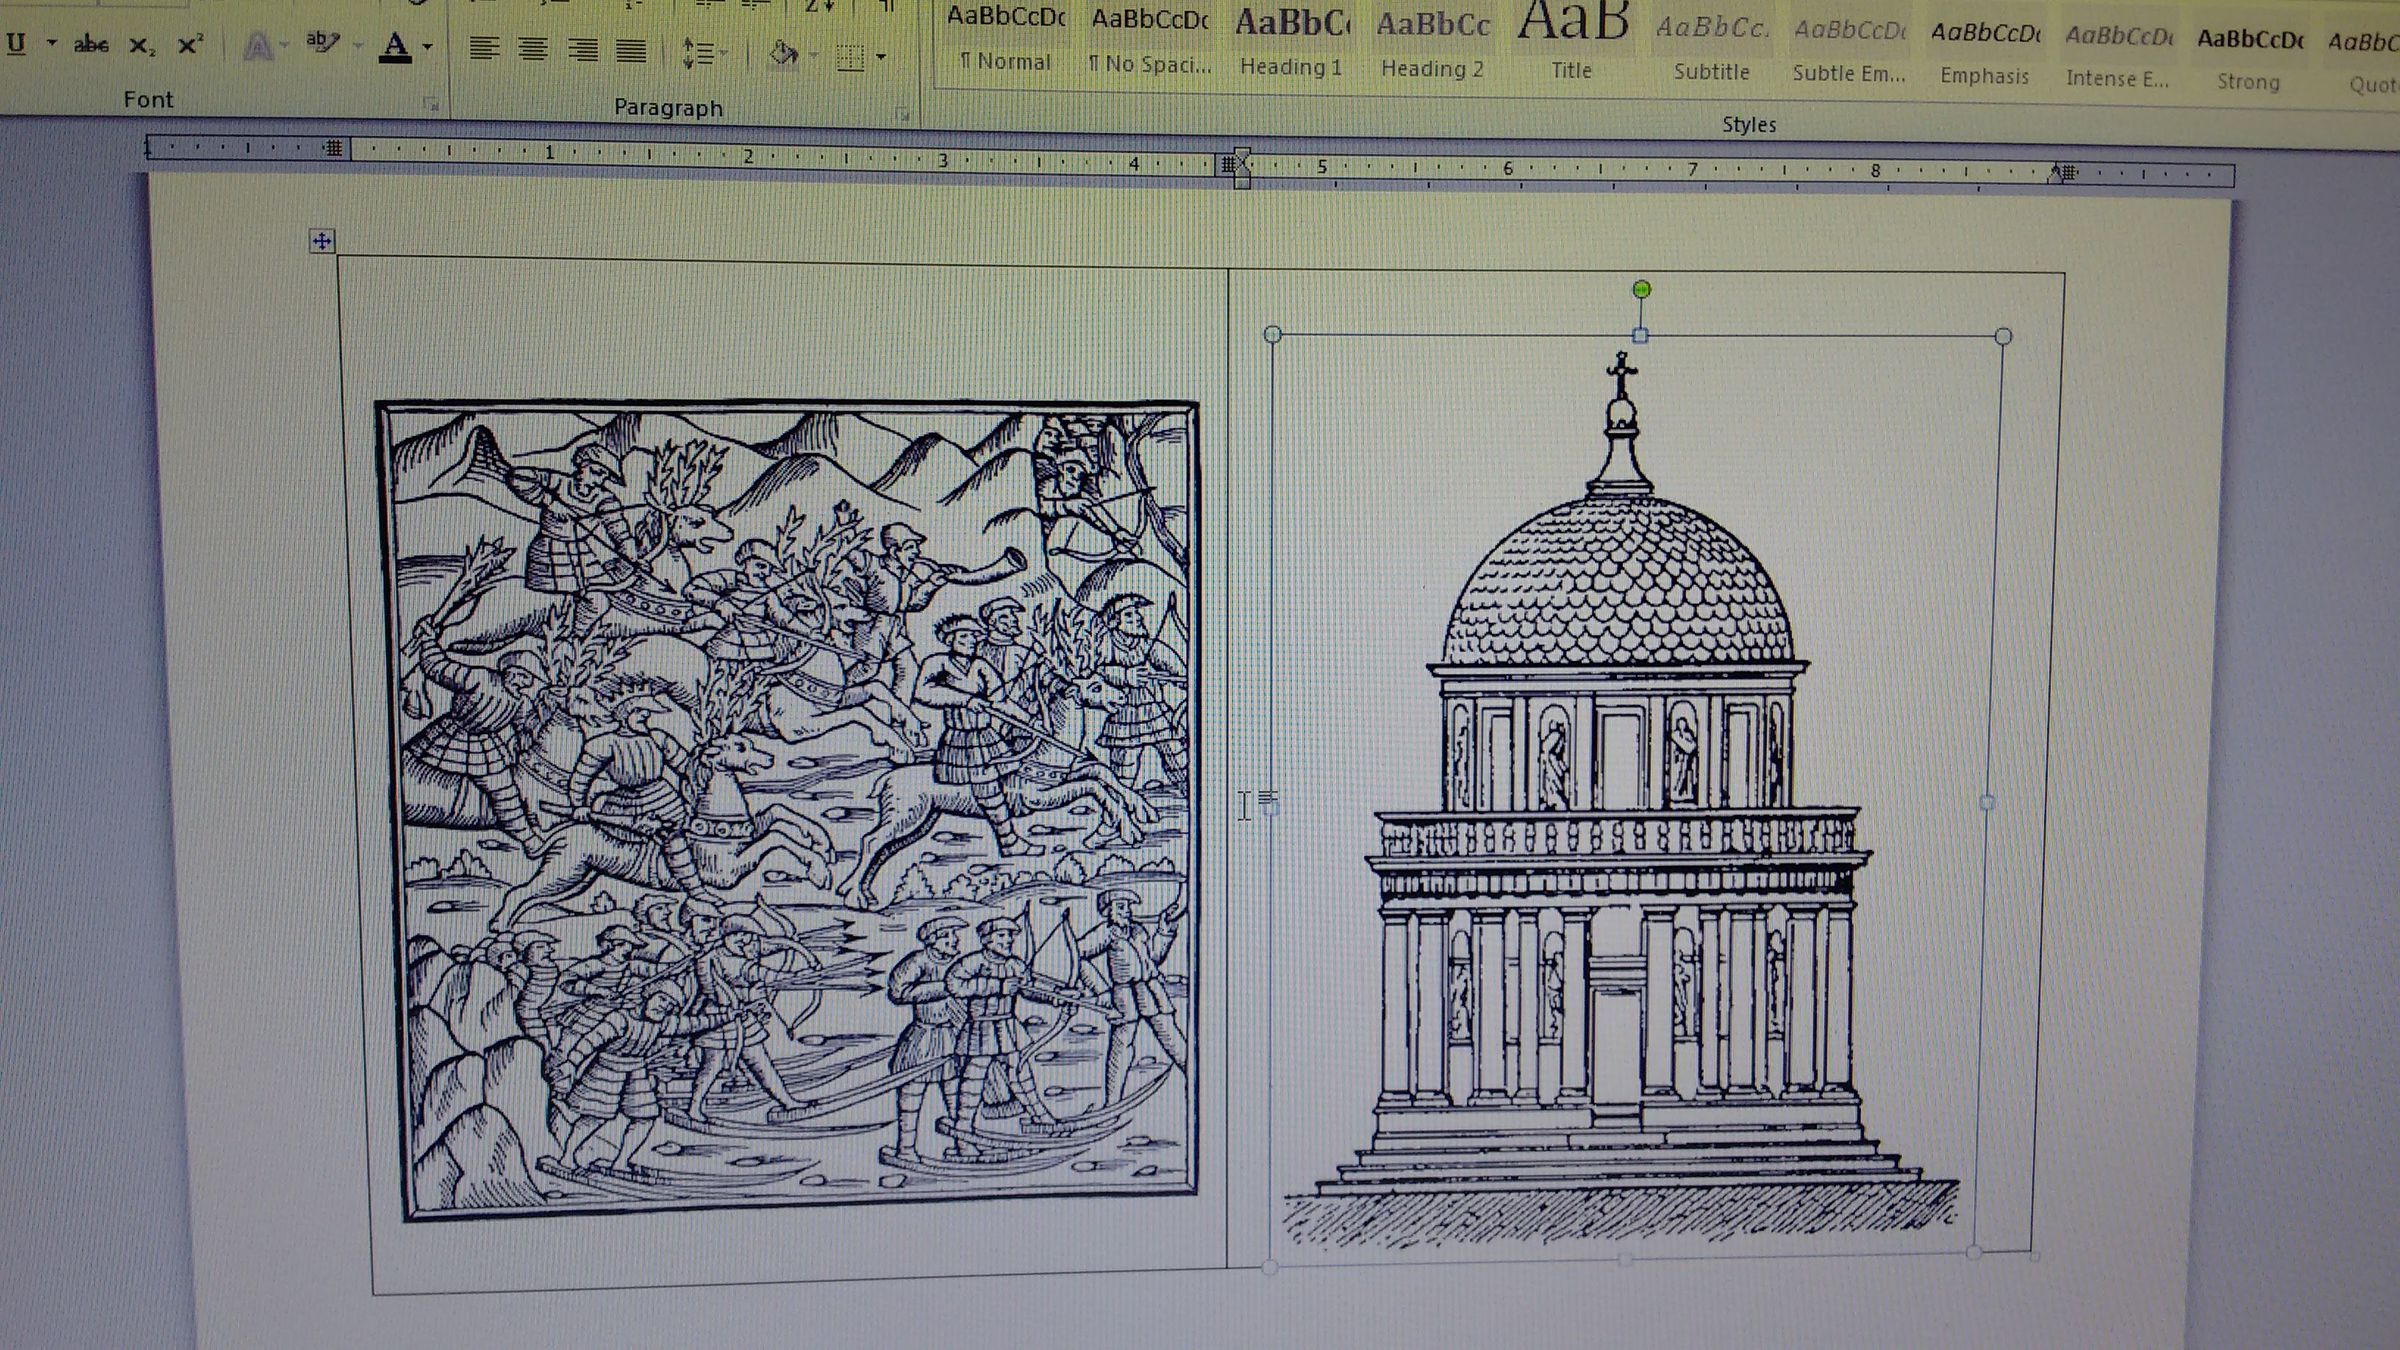Click the hunting scene woodcut image
The image size is (2400, 1350).
787,810
